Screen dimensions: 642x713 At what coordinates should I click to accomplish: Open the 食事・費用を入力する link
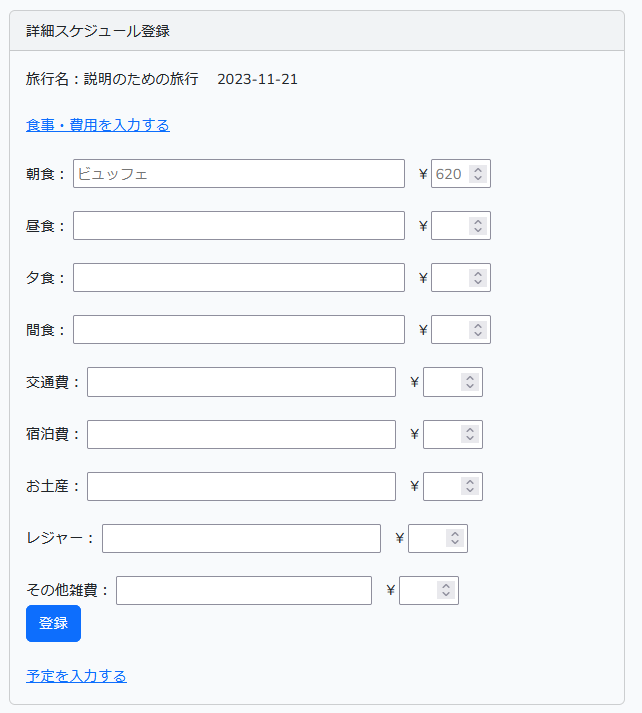98,125
